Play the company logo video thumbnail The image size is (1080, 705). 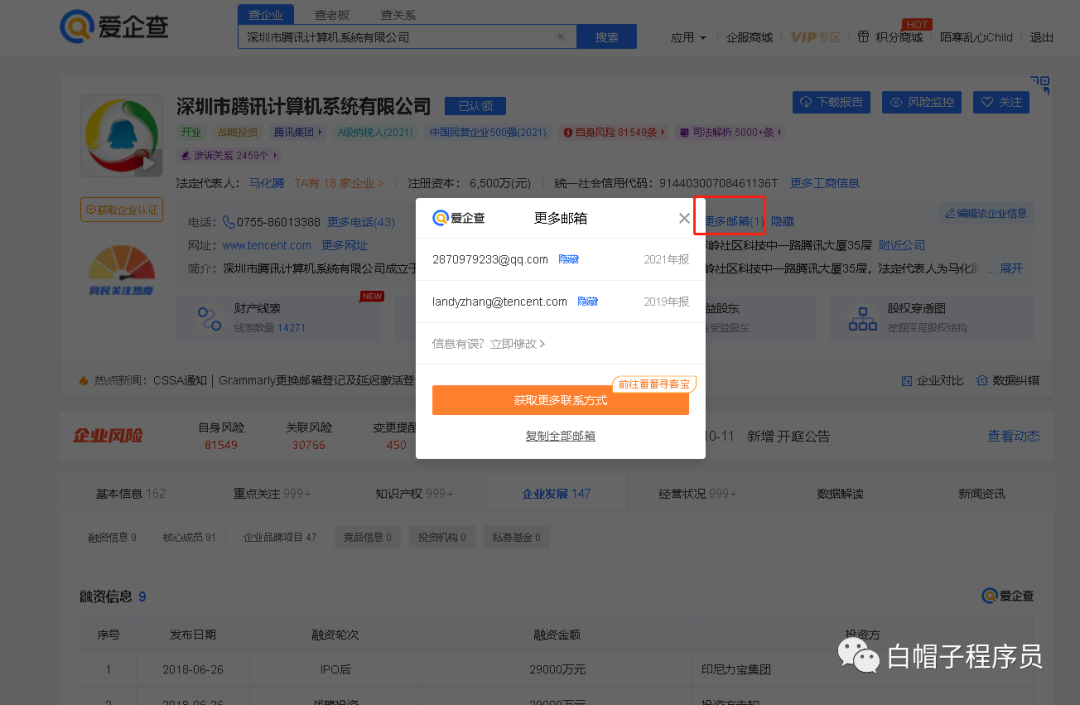click(x=148, y=163)
